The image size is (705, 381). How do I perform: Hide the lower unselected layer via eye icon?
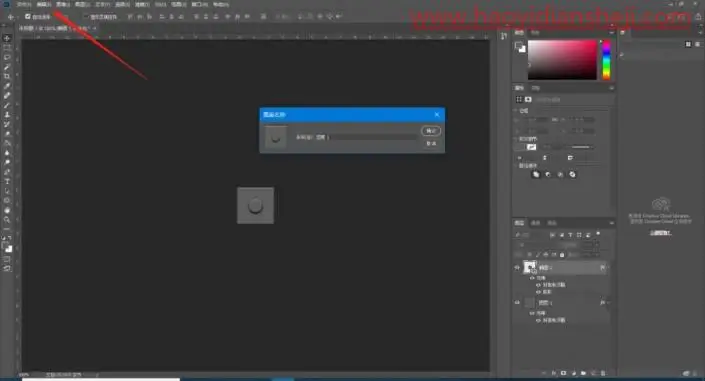tap(517, 302)
